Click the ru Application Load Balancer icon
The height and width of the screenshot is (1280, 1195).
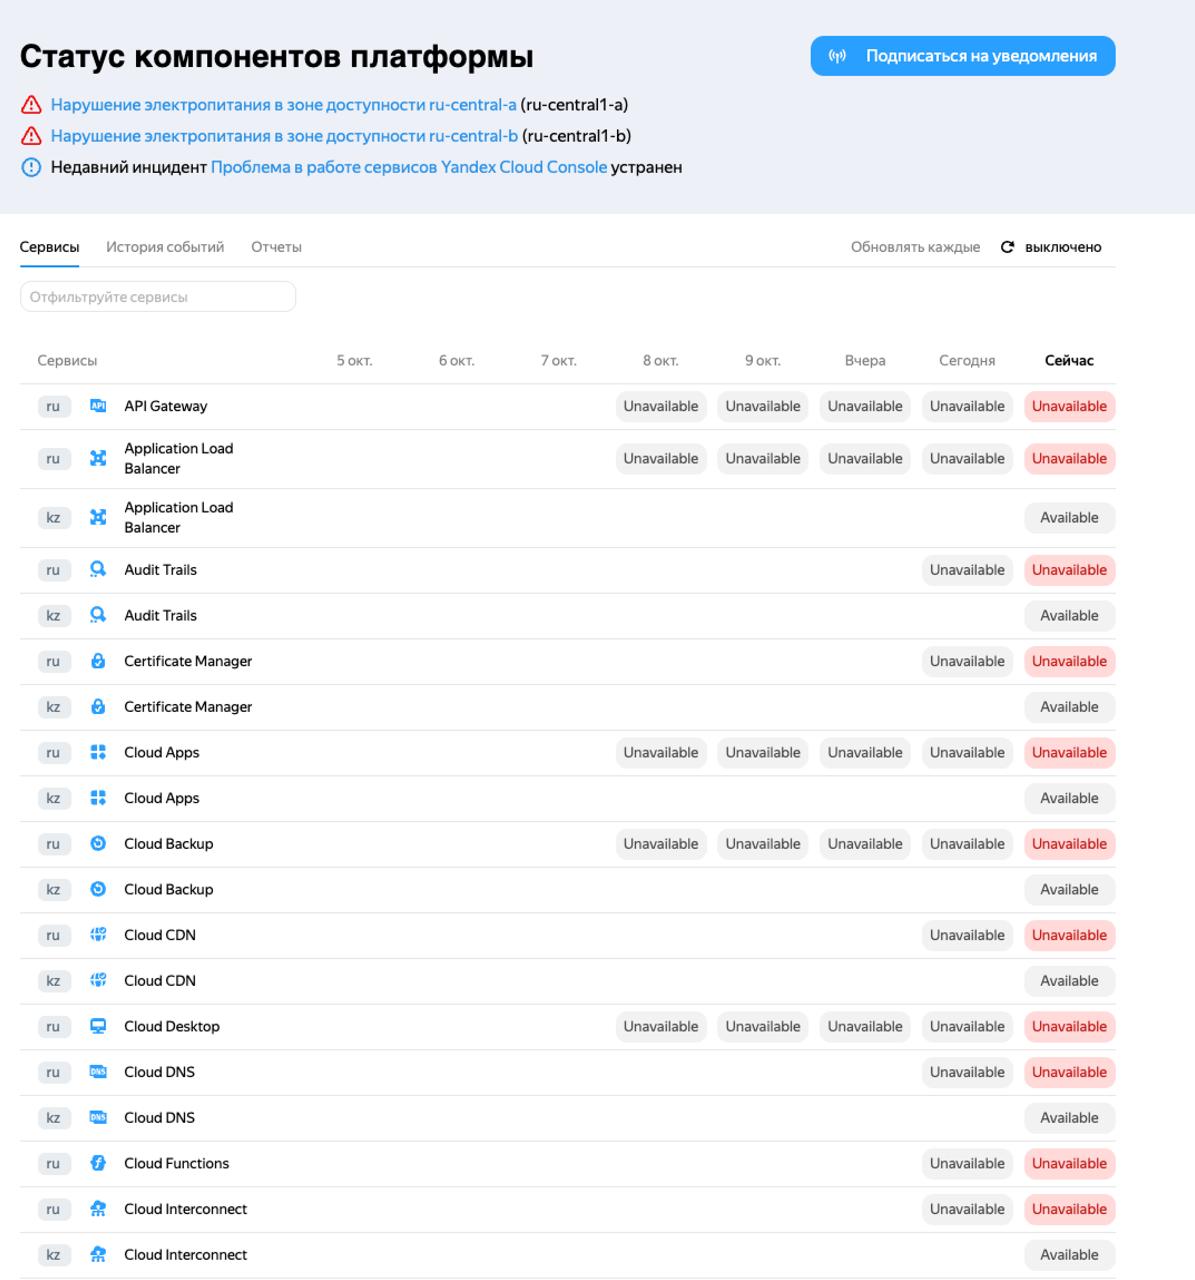tap(98, 459)
